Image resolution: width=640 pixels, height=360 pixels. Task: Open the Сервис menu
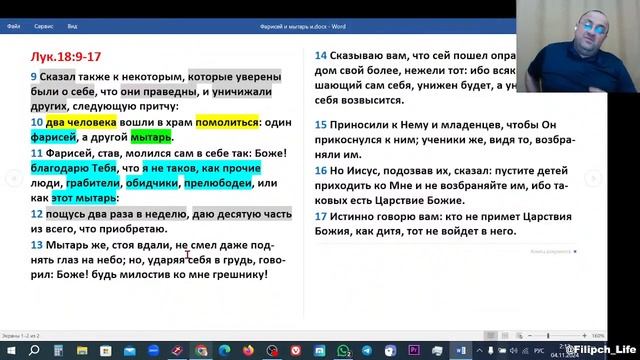click(44, 26)
